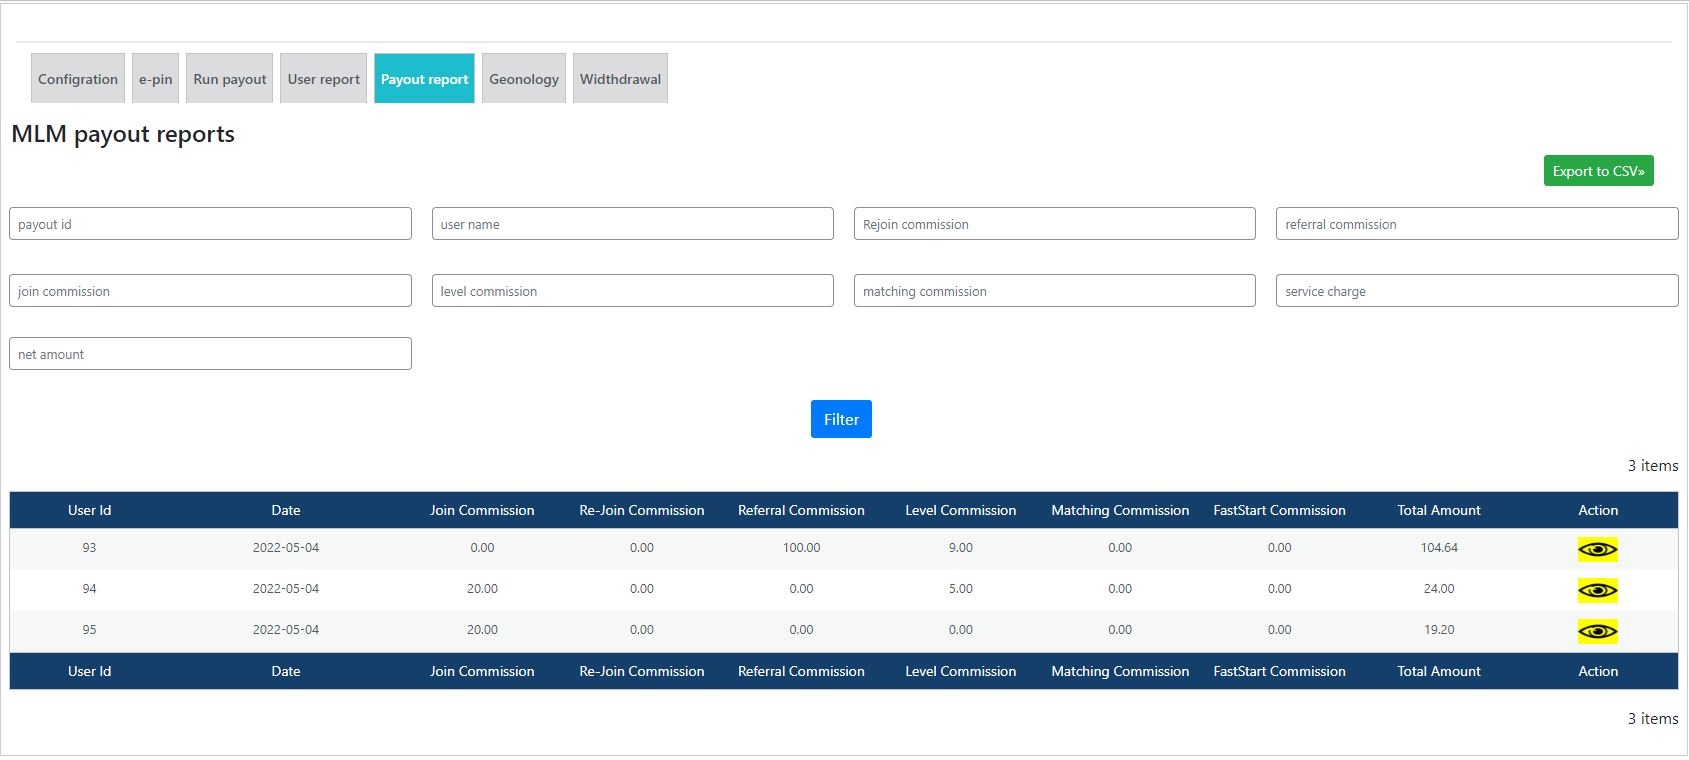Focus the net amount filter field
Viewport: 1689px width, 760px height.
tap(210, 354)
